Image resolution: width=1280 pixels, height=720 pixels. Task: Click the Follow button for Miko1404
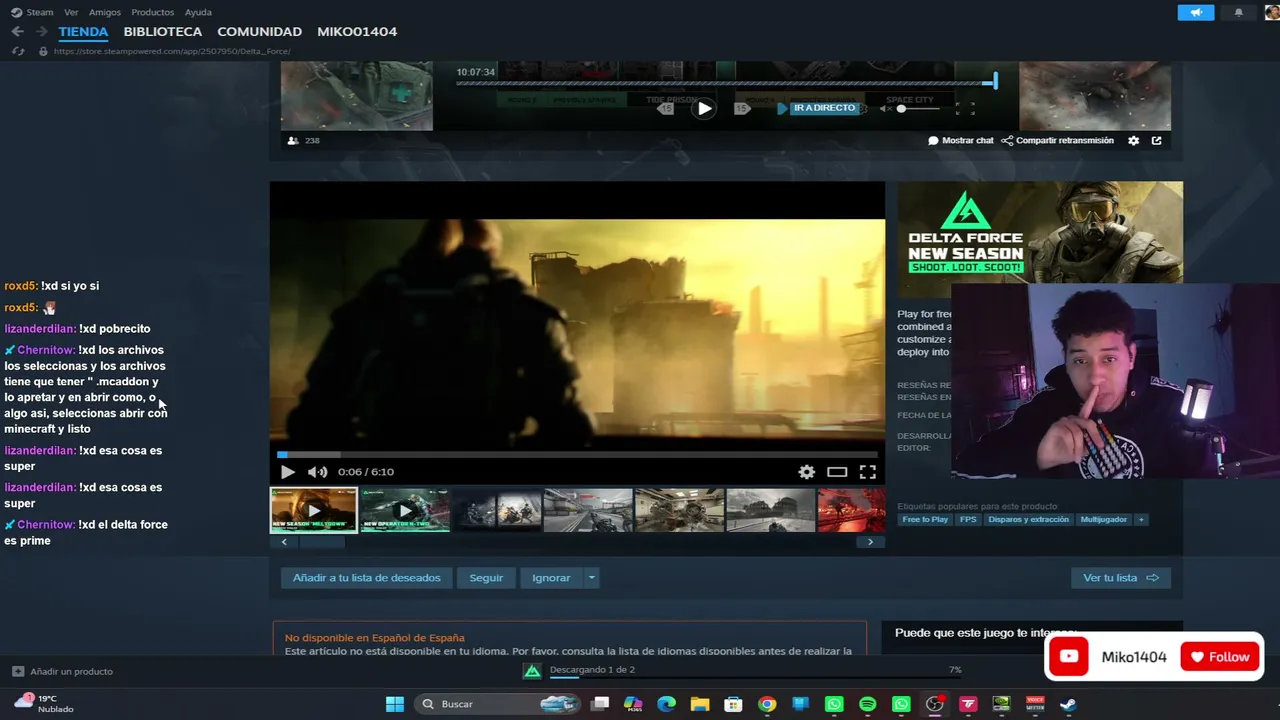pos(1221,657)
